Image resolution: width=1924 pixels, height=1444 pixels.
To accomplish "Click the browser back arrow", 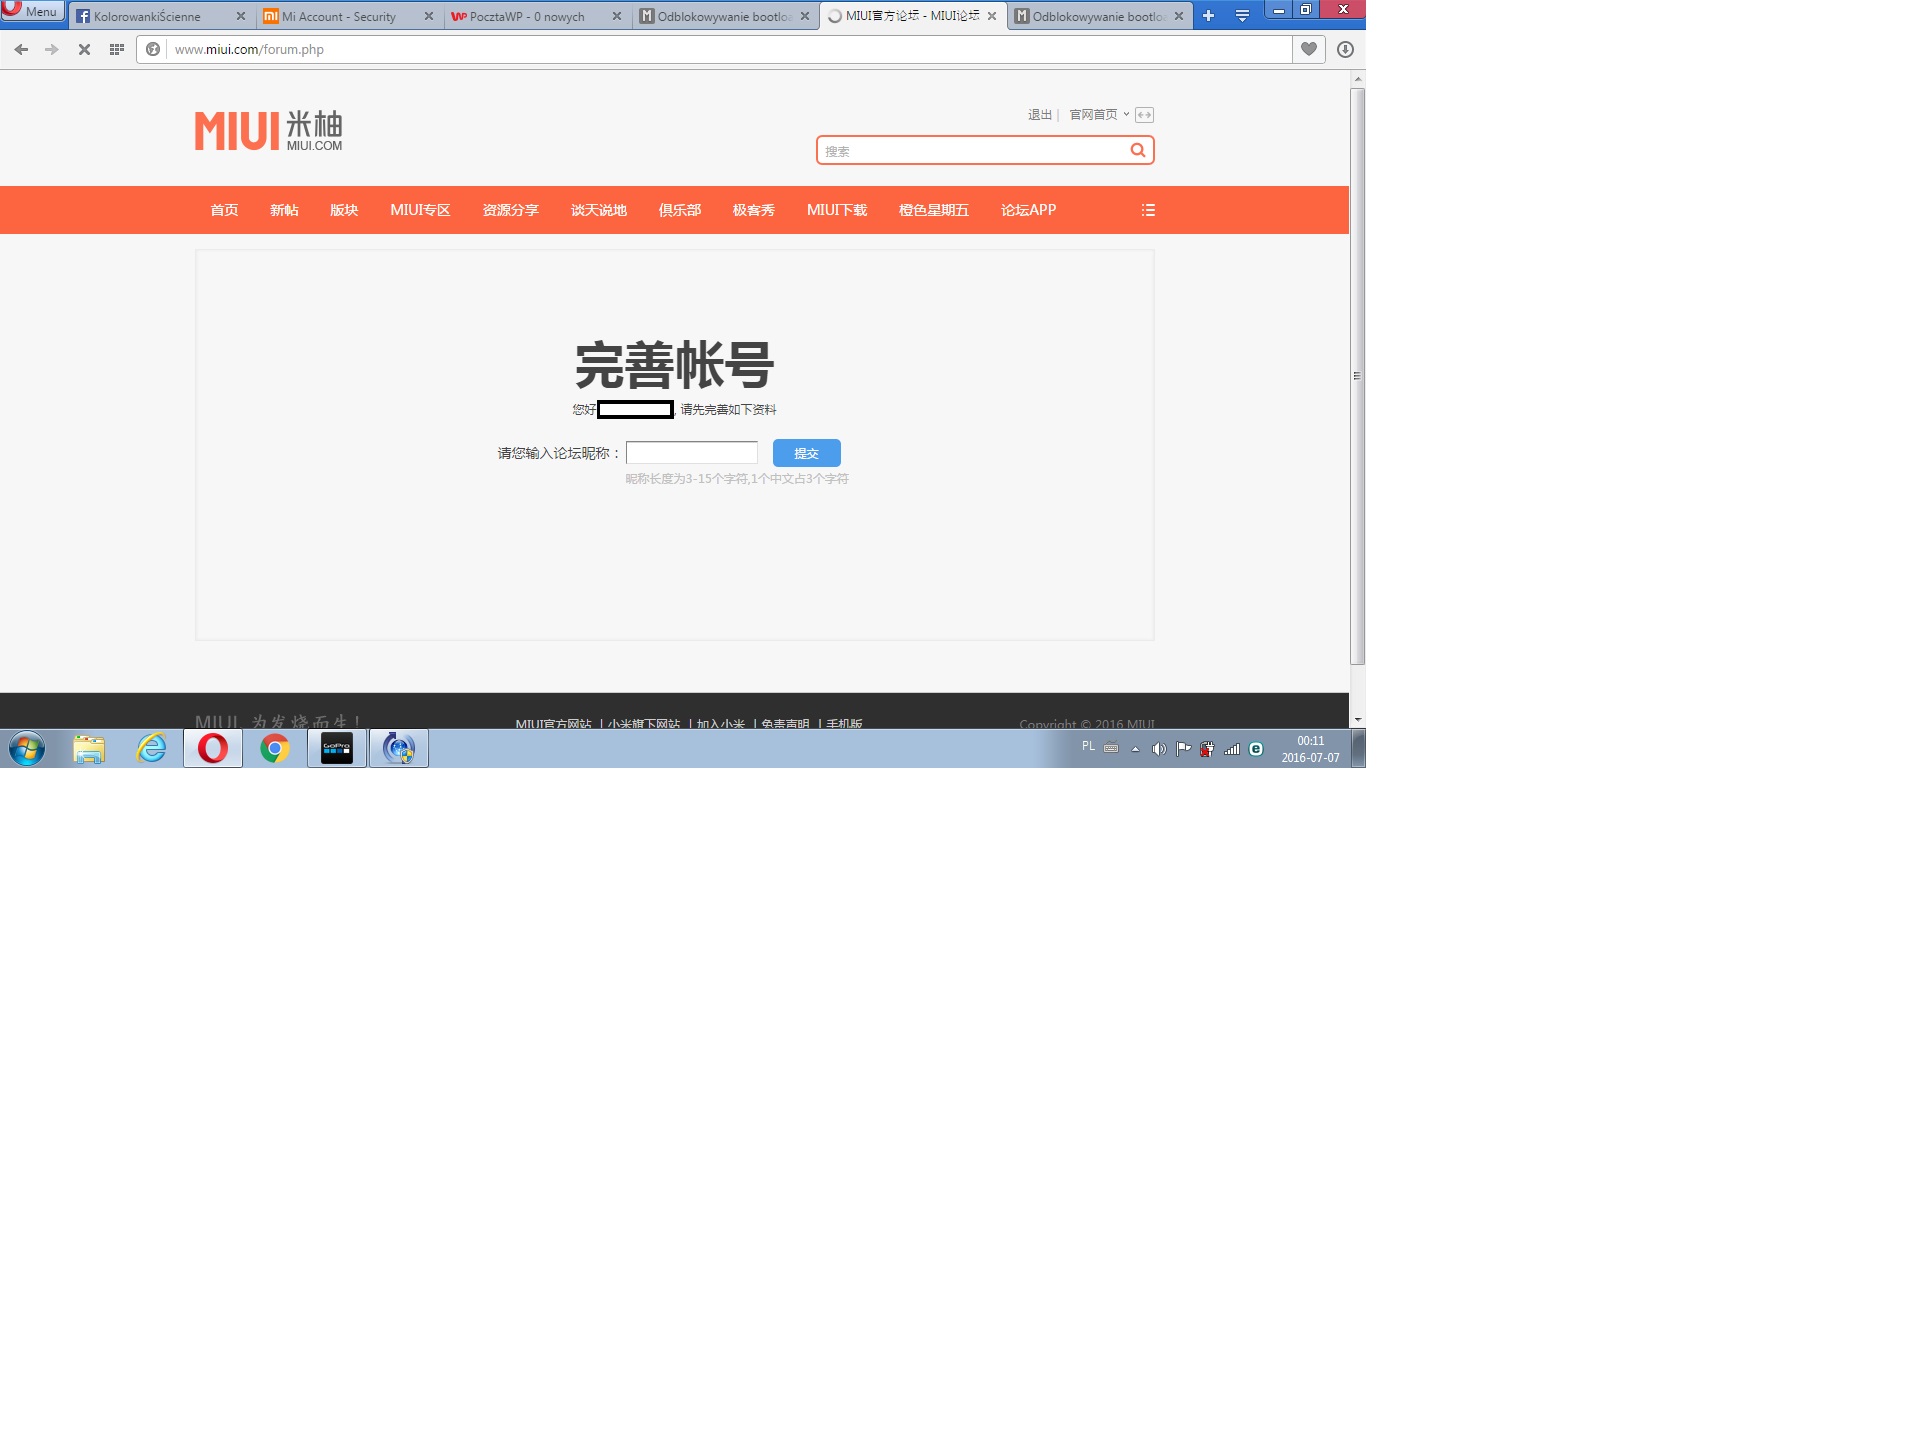I will click(21, 49).
